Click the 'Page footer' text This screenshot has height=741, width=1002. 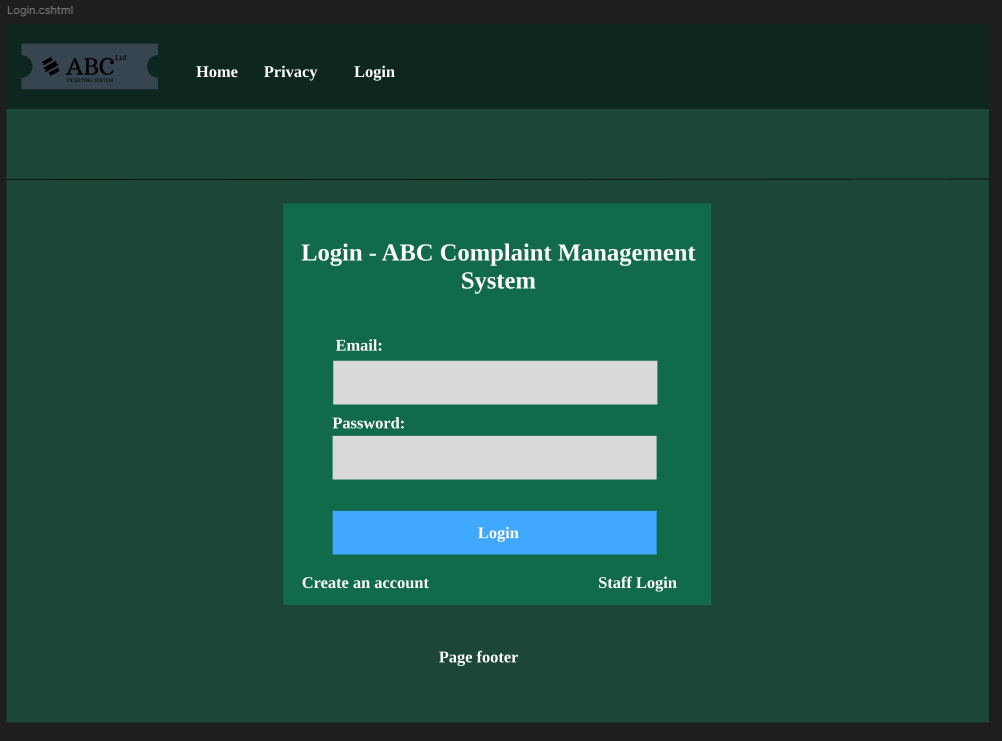478,657
